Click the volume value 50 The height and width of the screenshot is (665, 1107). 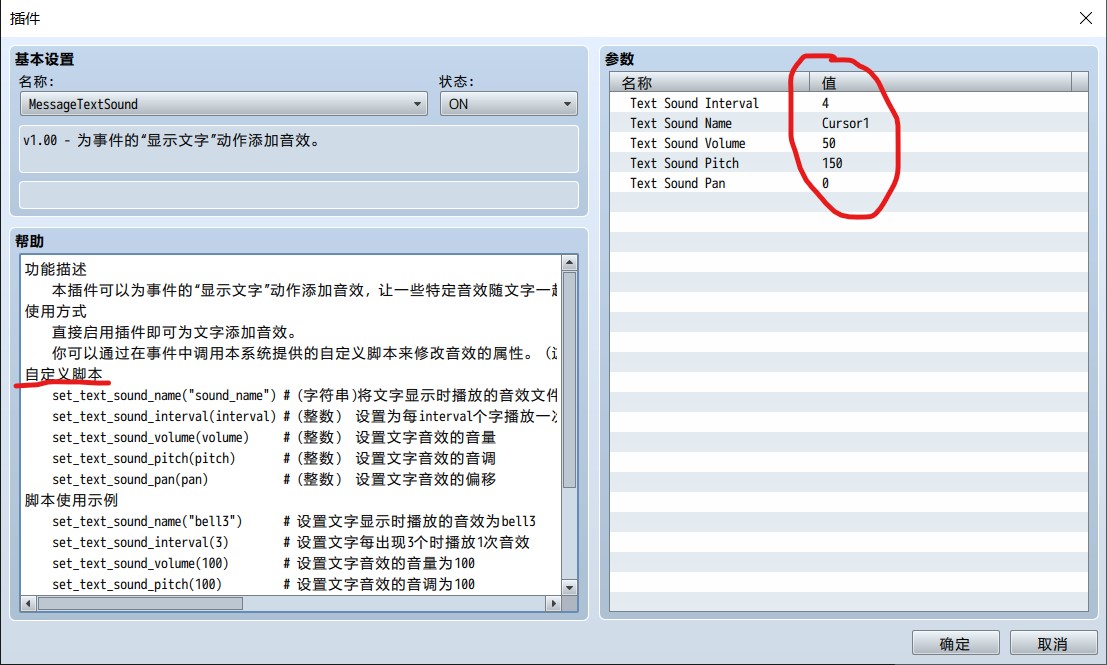829,143
